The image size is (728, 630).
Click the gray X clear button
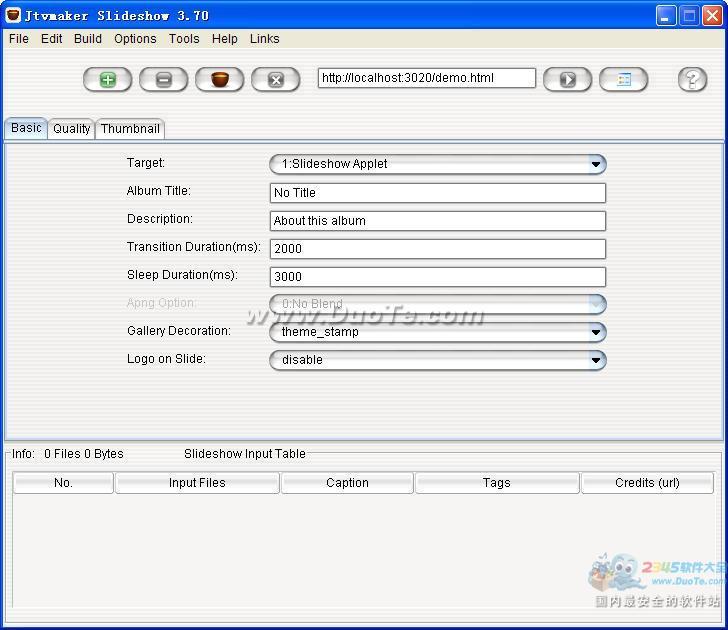coord(276,80)
